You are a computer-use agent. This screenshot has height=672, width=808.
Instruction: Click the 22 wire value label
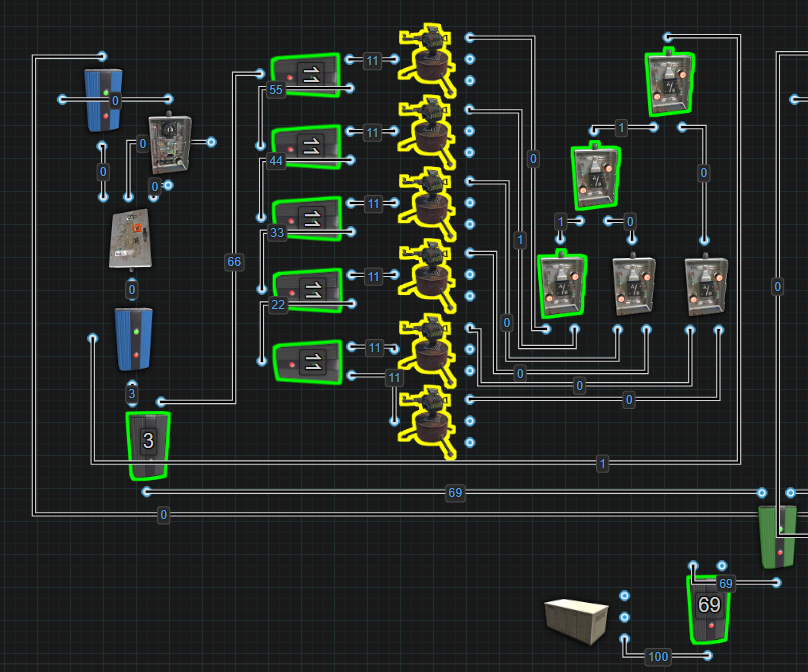pos(278,305)
